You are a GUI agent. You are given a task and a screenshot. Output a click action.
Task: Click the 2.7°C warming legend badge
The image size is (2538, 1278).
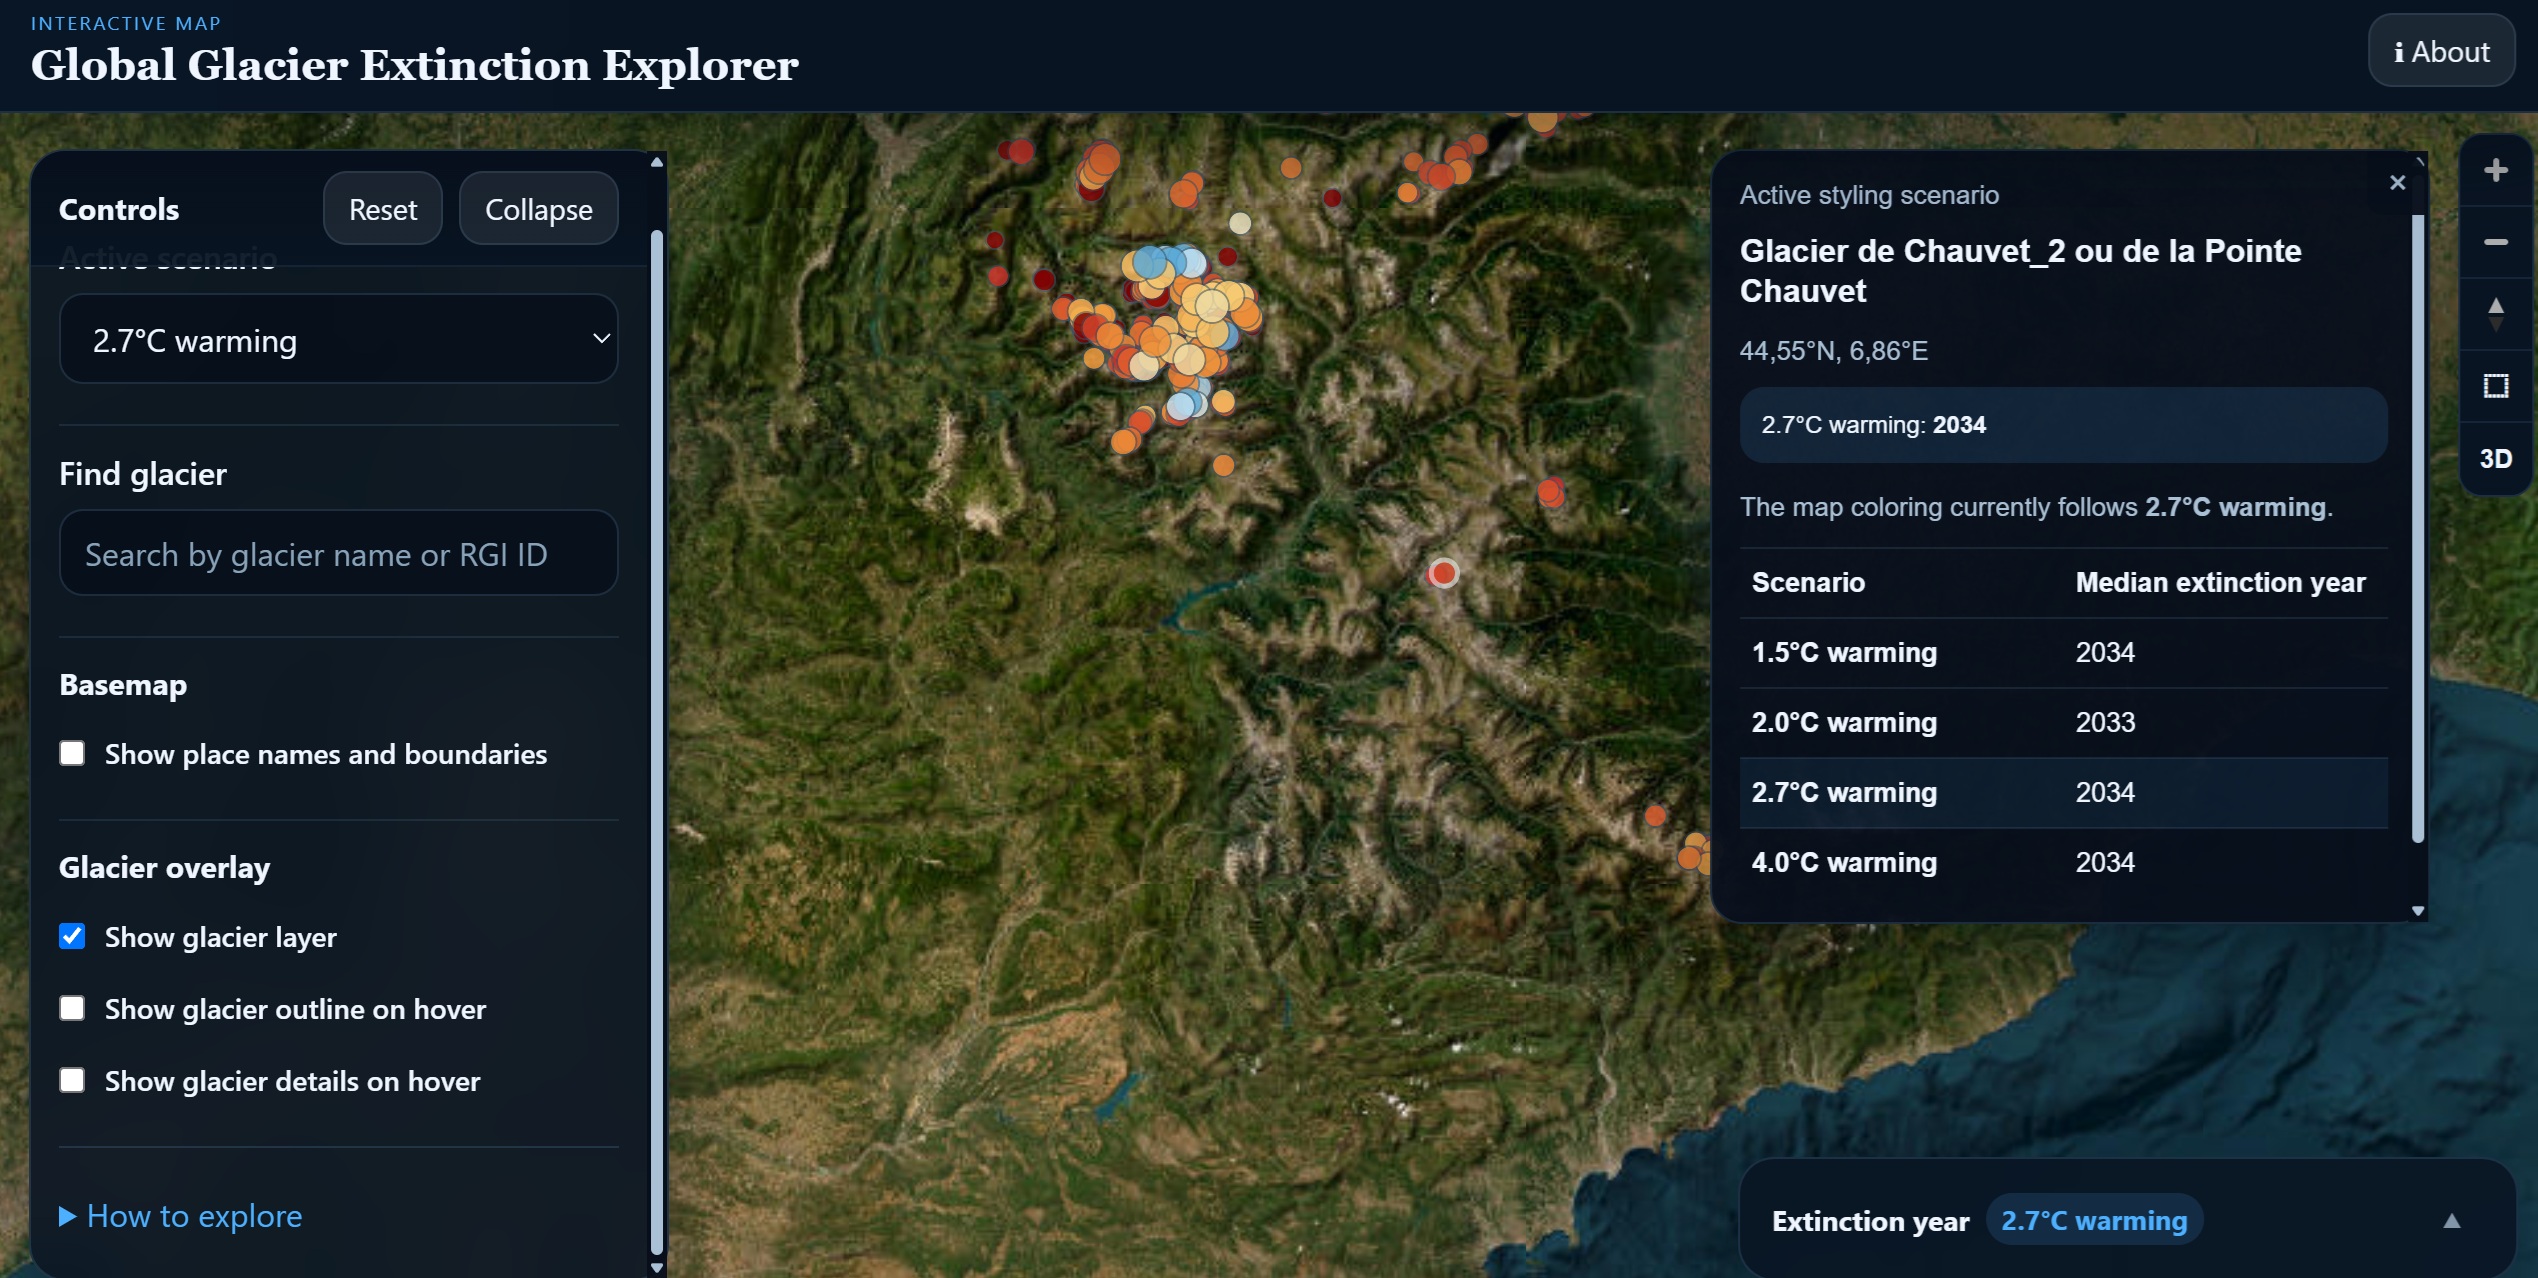[2094, 1220]
